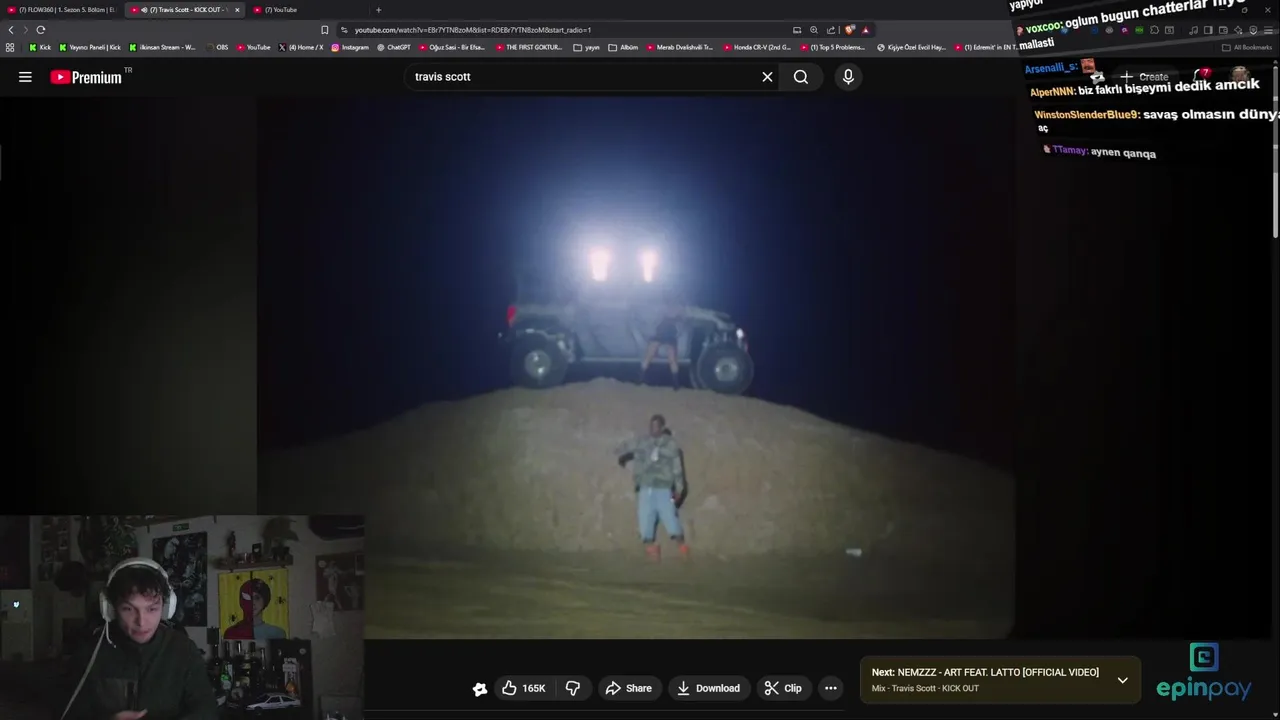Click the music note media control icon
The image size is (1280, 720).
coord(1193,30)
